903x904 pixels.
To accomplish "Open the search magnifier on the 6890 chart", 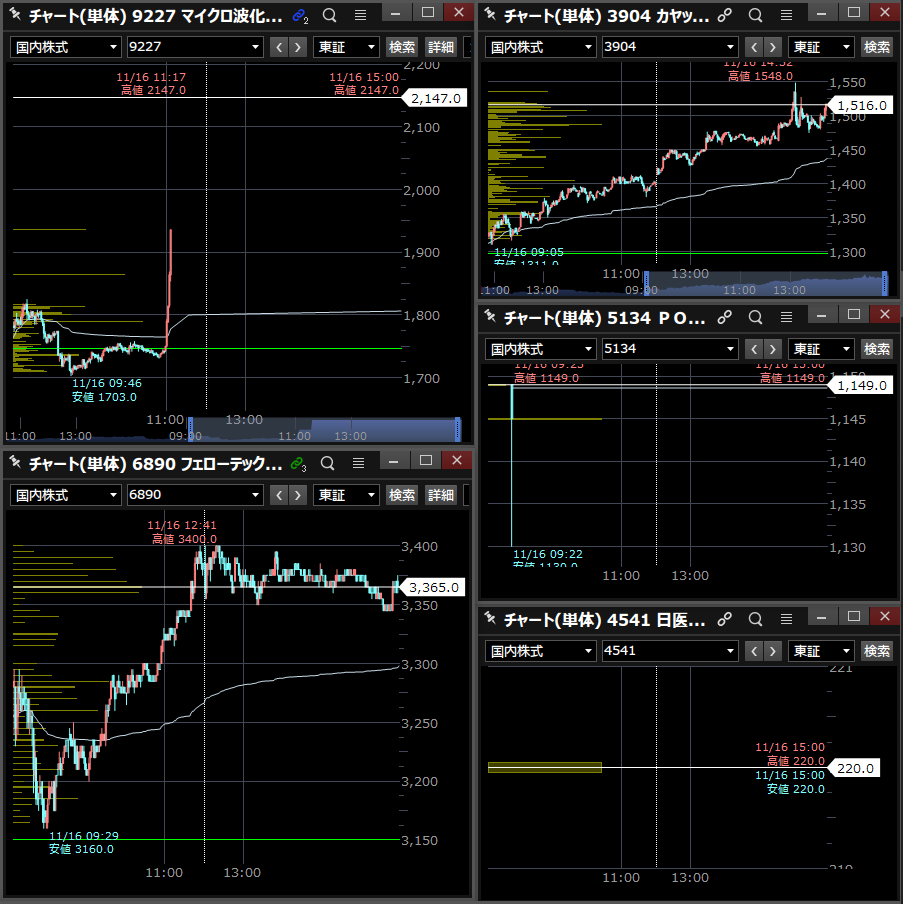I will point(331,463).
